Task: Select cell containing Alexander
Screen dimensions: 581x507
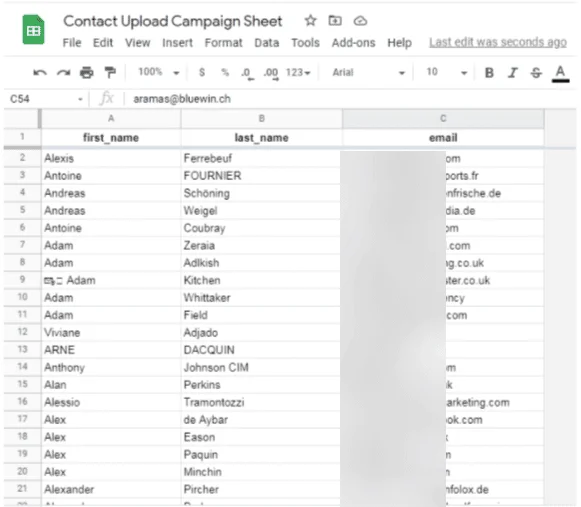Action: point(111,489)
